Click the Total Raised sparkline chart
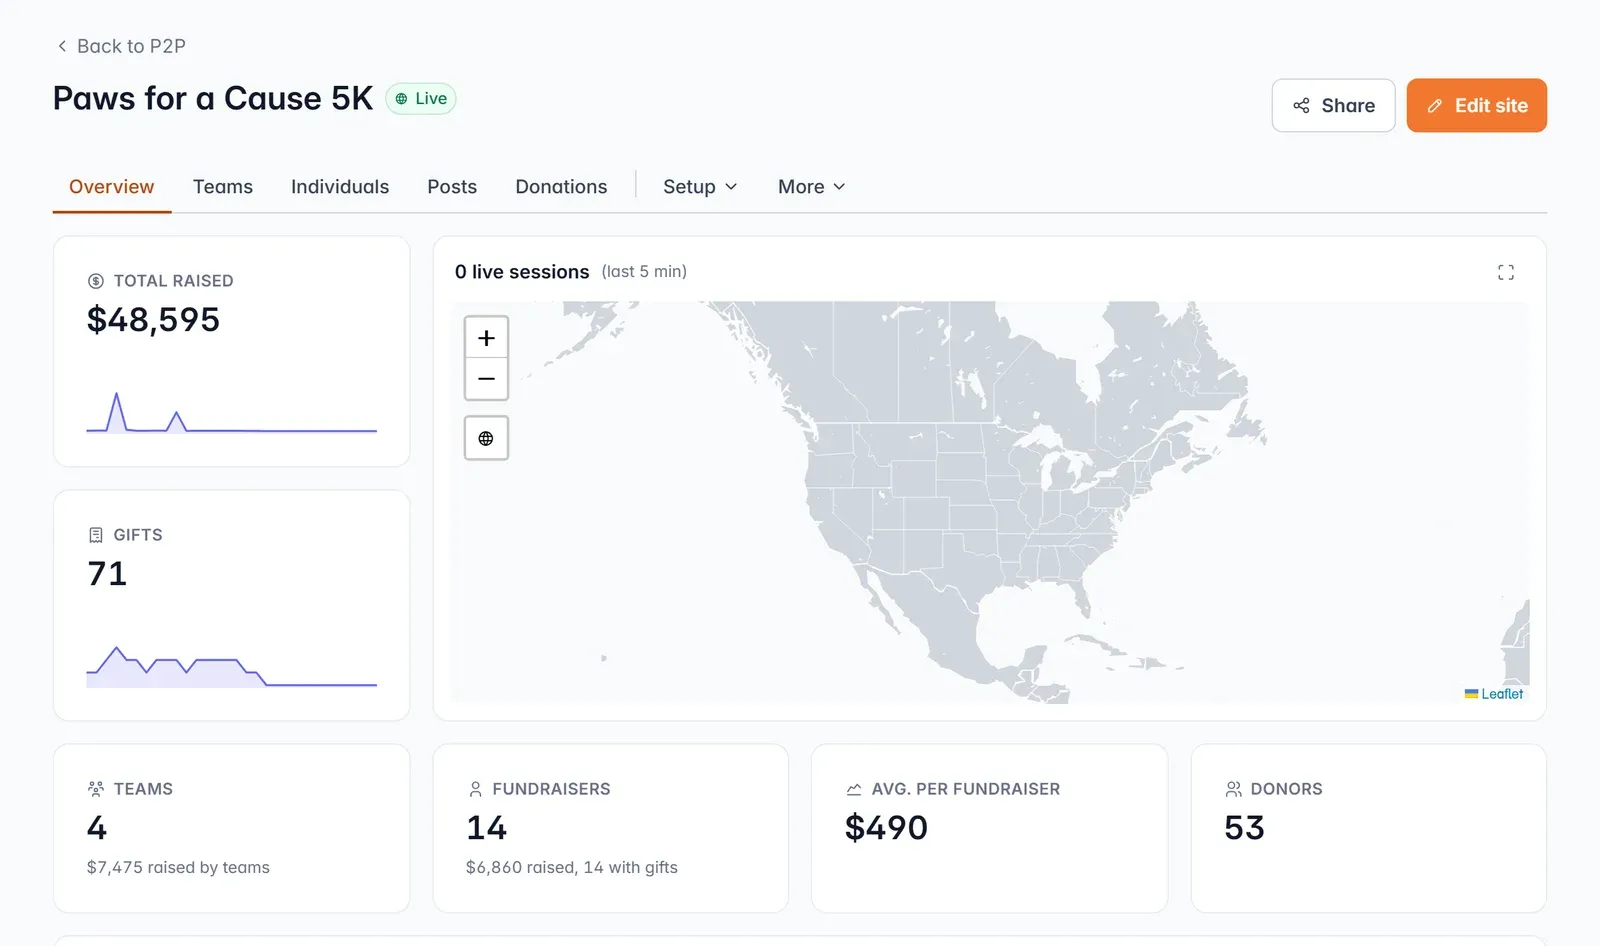Image resolution: width=1600 pixels, height=946 pixels. (x=231, y=412)
